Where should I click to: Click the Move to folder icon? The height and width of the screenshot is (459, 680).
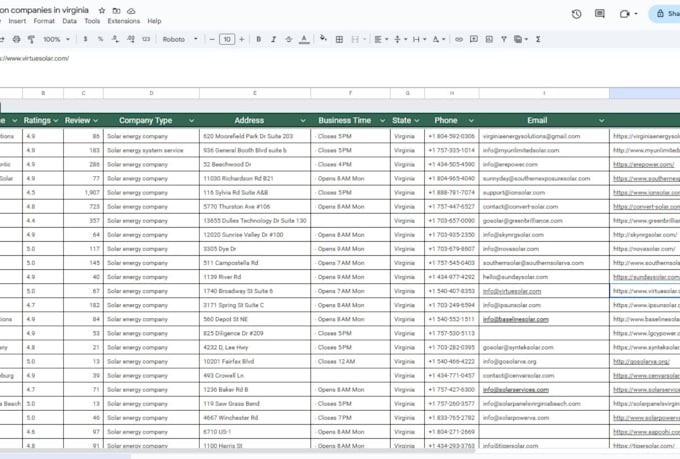coord(116,10)
